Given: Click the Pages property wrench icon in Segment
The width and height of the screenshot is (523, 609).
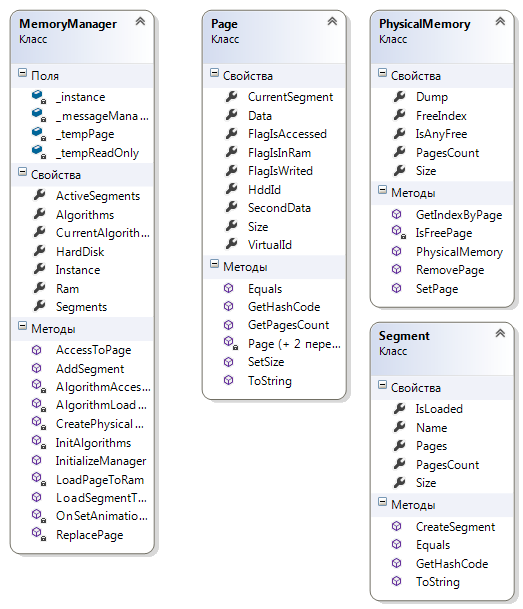Looking at the screenshot, I should click(400, 445).
